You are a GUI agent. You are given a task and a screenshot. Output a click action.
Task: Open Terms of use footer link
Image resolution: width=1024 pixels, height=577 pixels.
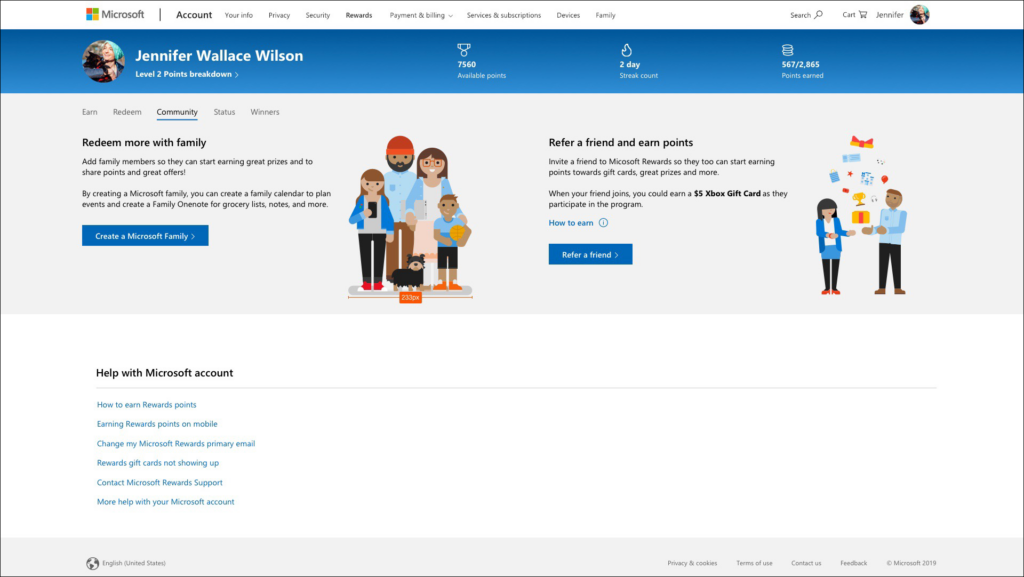[x=754, y=563]
